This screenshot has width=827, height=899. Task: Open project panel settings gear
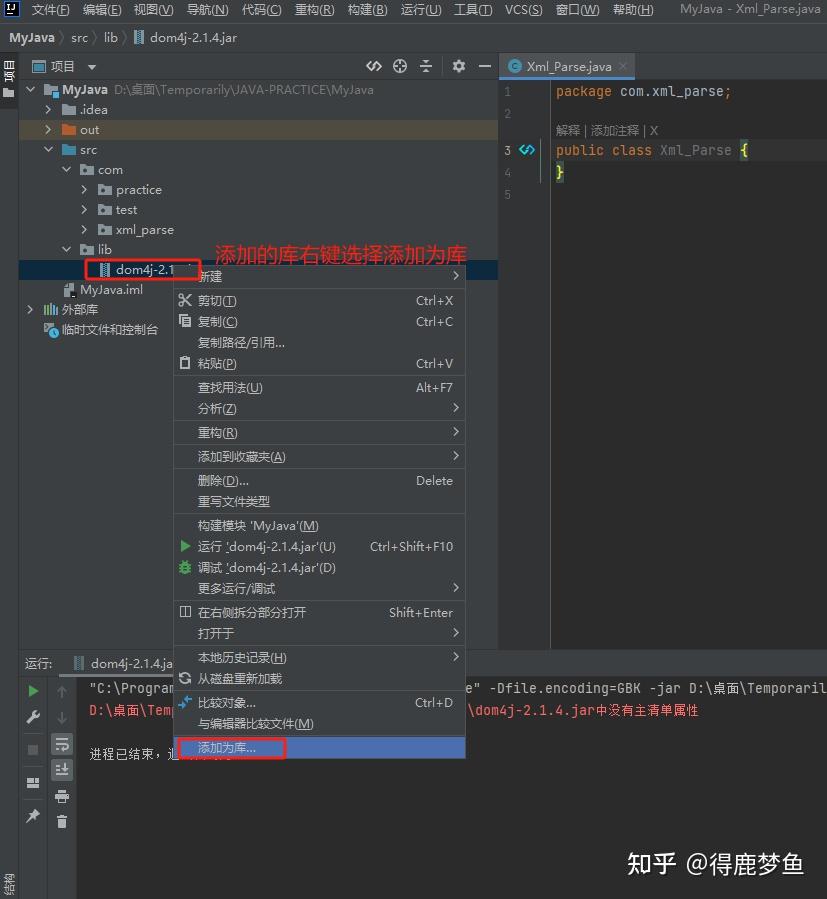(x=458, y=66)
